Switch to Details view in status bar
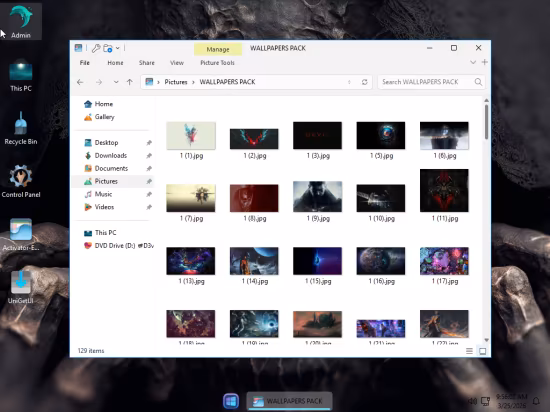550x412 pixels. pyautogui.click(x=469, y=351)
